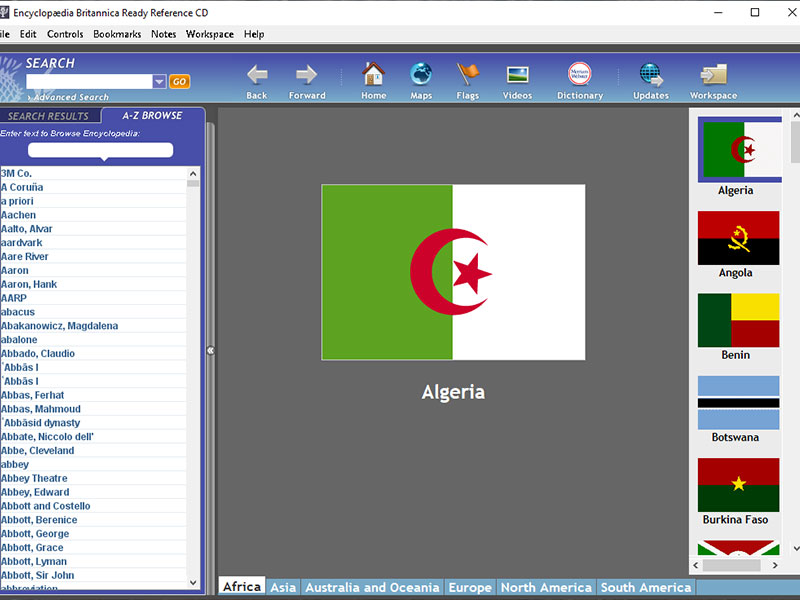This screenshot has height=600, width=800.
Task: Click flag panel vertical scroll-down arrow
Action: click(795, 548)
